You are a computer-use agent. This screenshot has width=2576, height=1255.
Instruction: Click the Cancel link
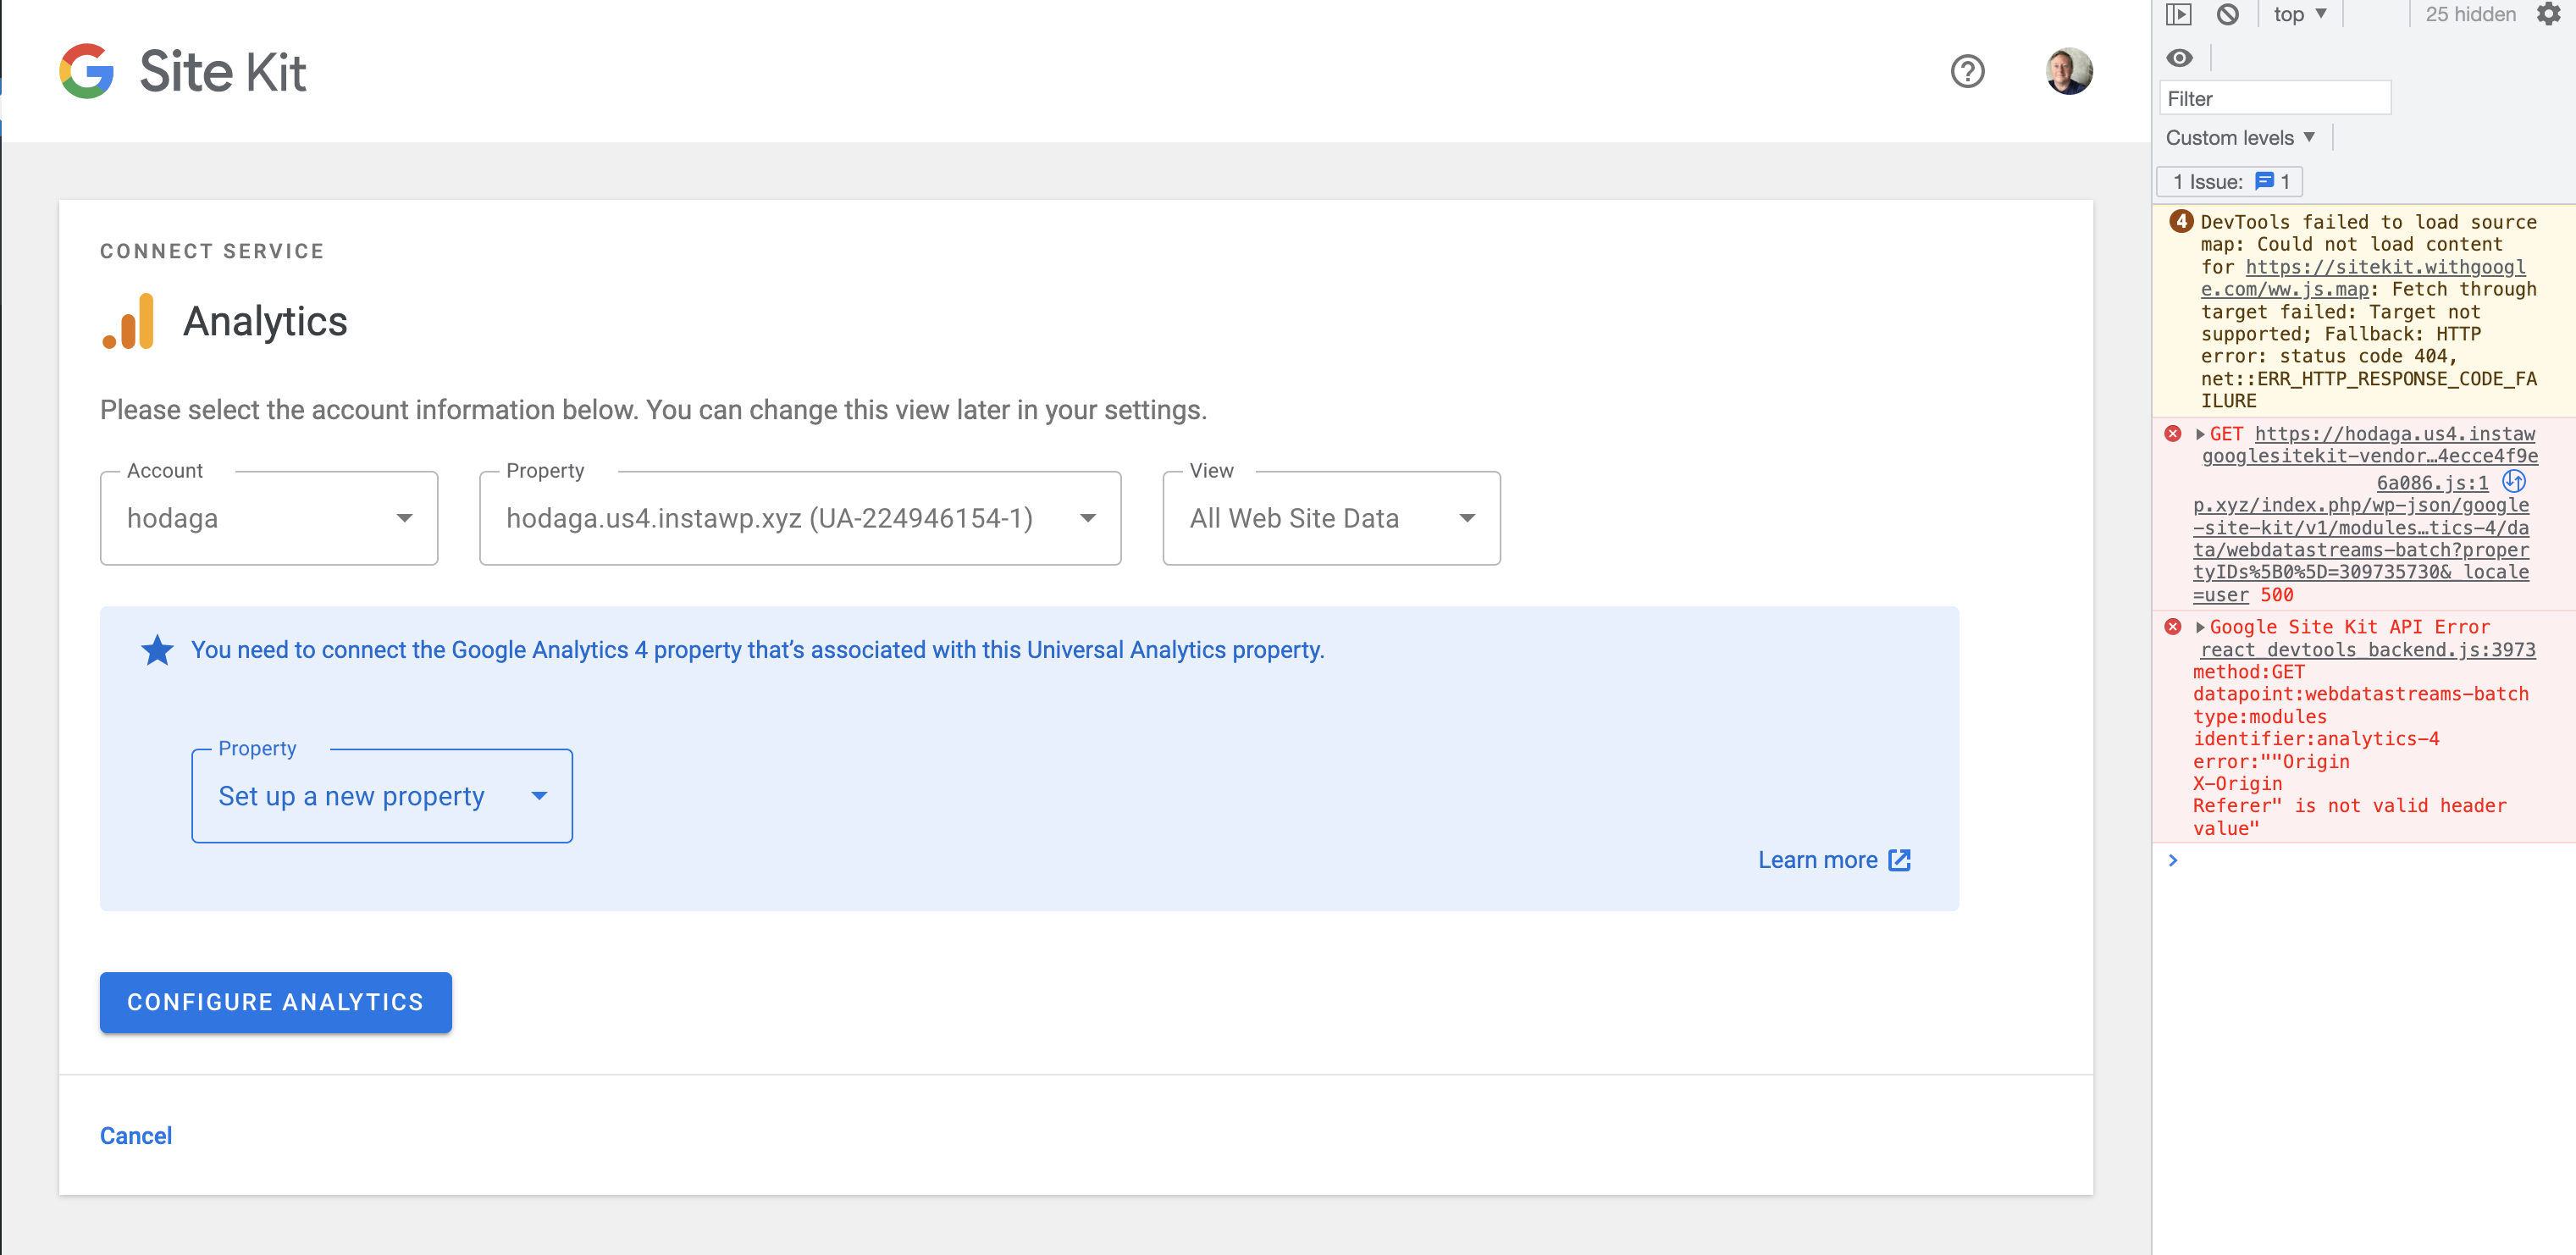pyautogui.click(x=136, y=1136)
